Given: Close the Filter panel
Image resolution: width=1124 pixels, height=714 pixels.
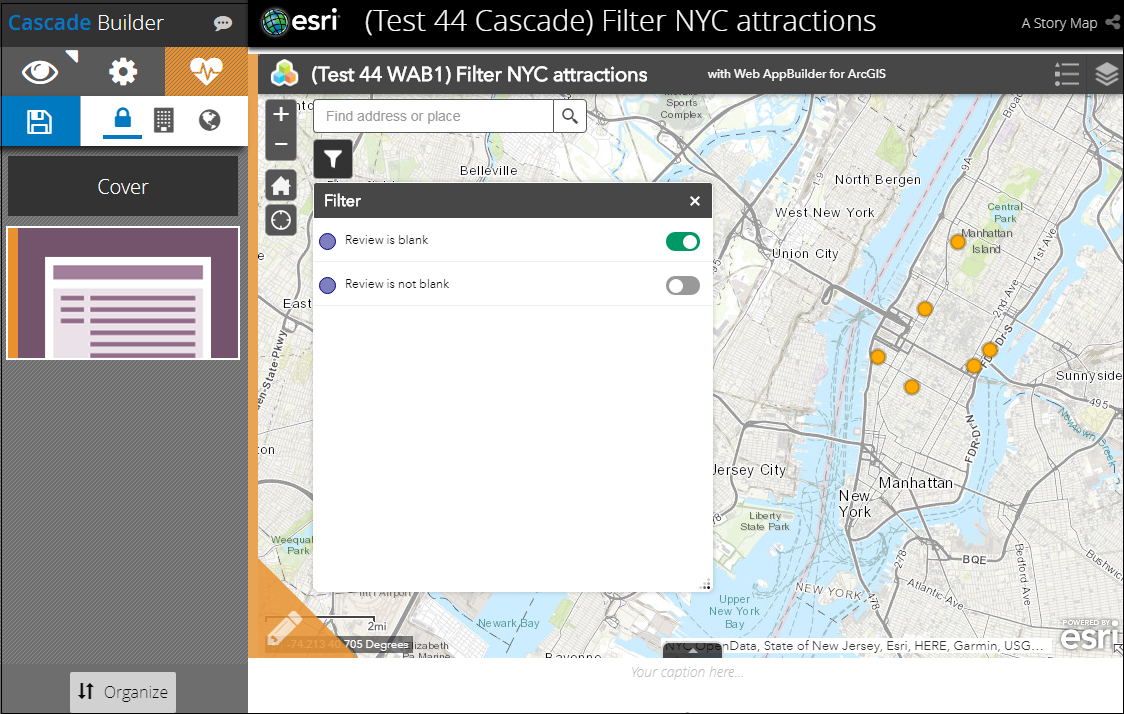Looking at the screenshot, I should (695, 201).
